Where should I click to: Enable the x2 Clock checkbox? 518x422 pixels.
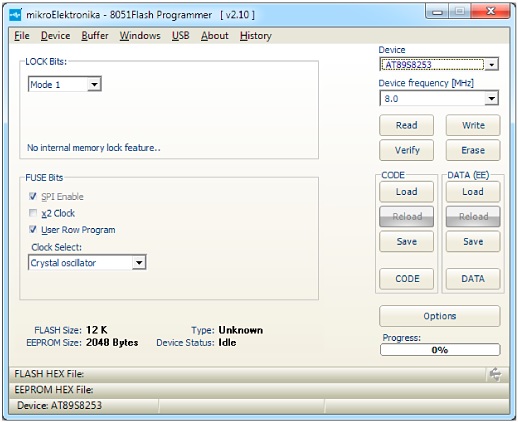[x=33, y=213]
